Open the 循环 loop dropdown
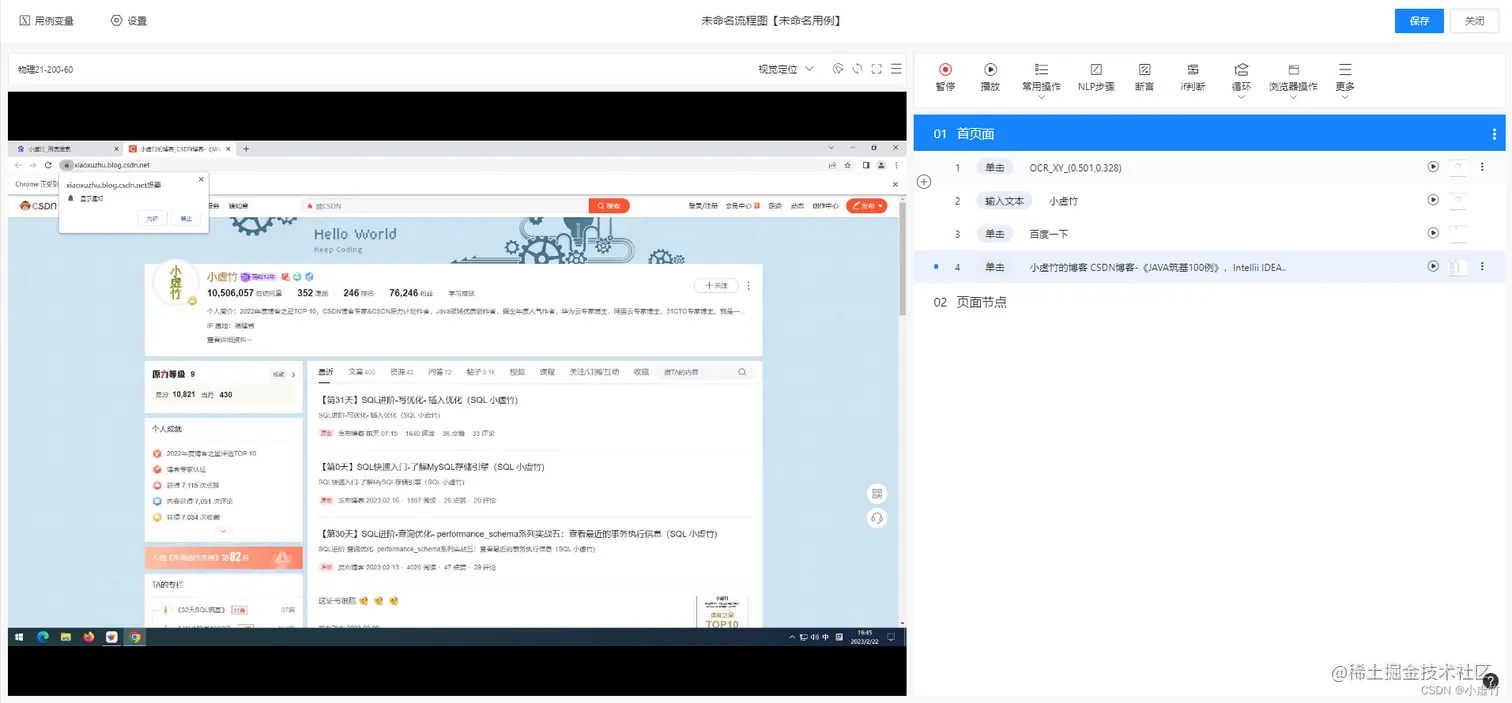Image resolution: width=1512 pixels, height=703 pixels. 1241,78
